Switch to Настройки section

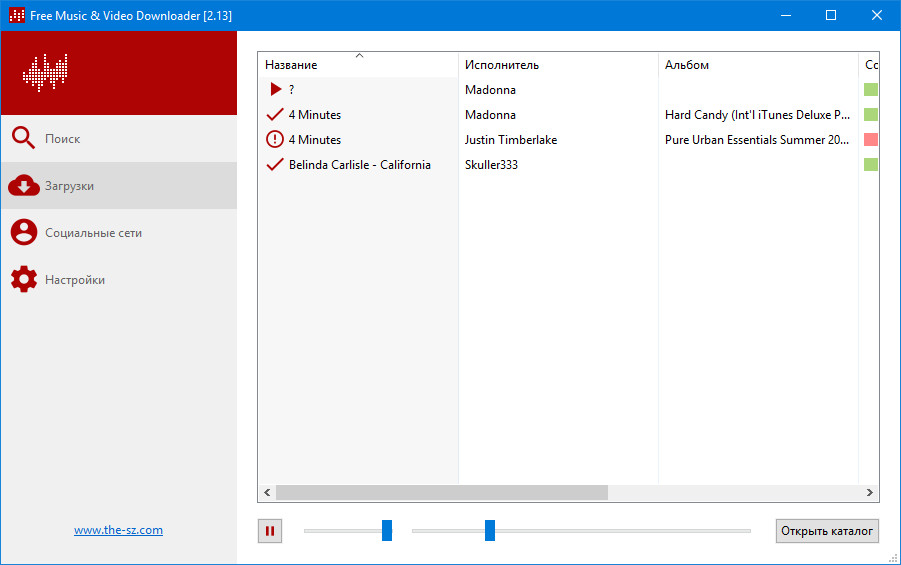pyautogui.click(x=75, y=280)
